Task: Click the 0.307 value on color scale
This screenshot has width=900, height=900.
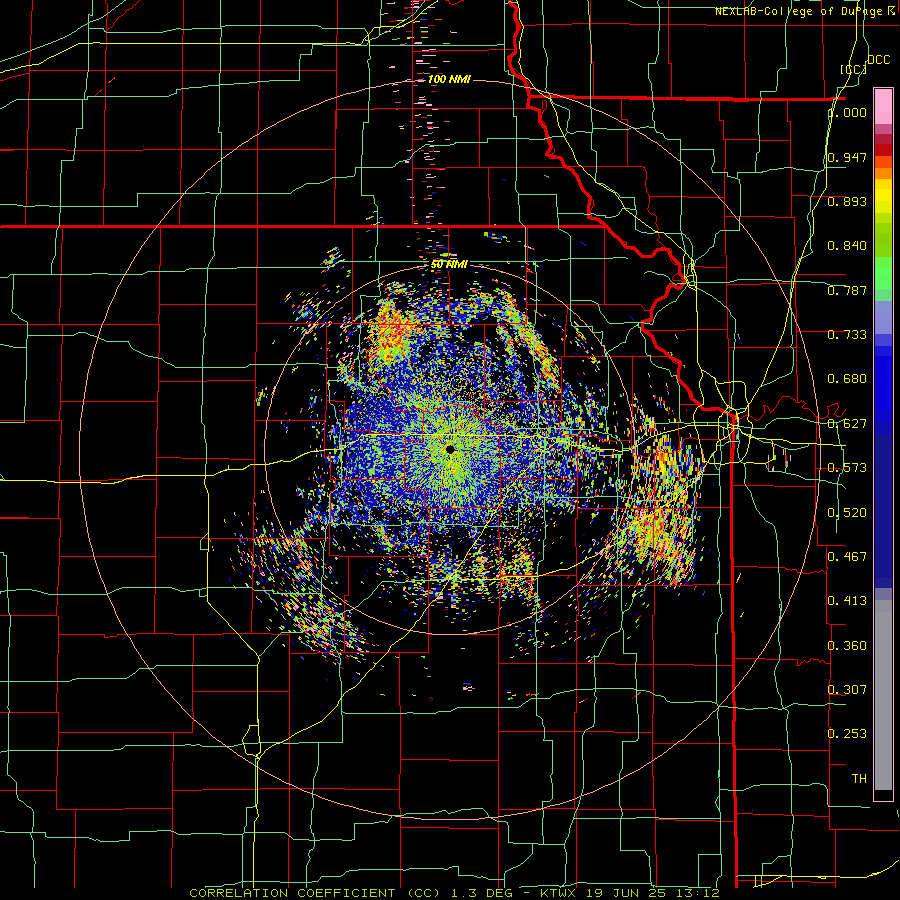Action: point(847,690)
